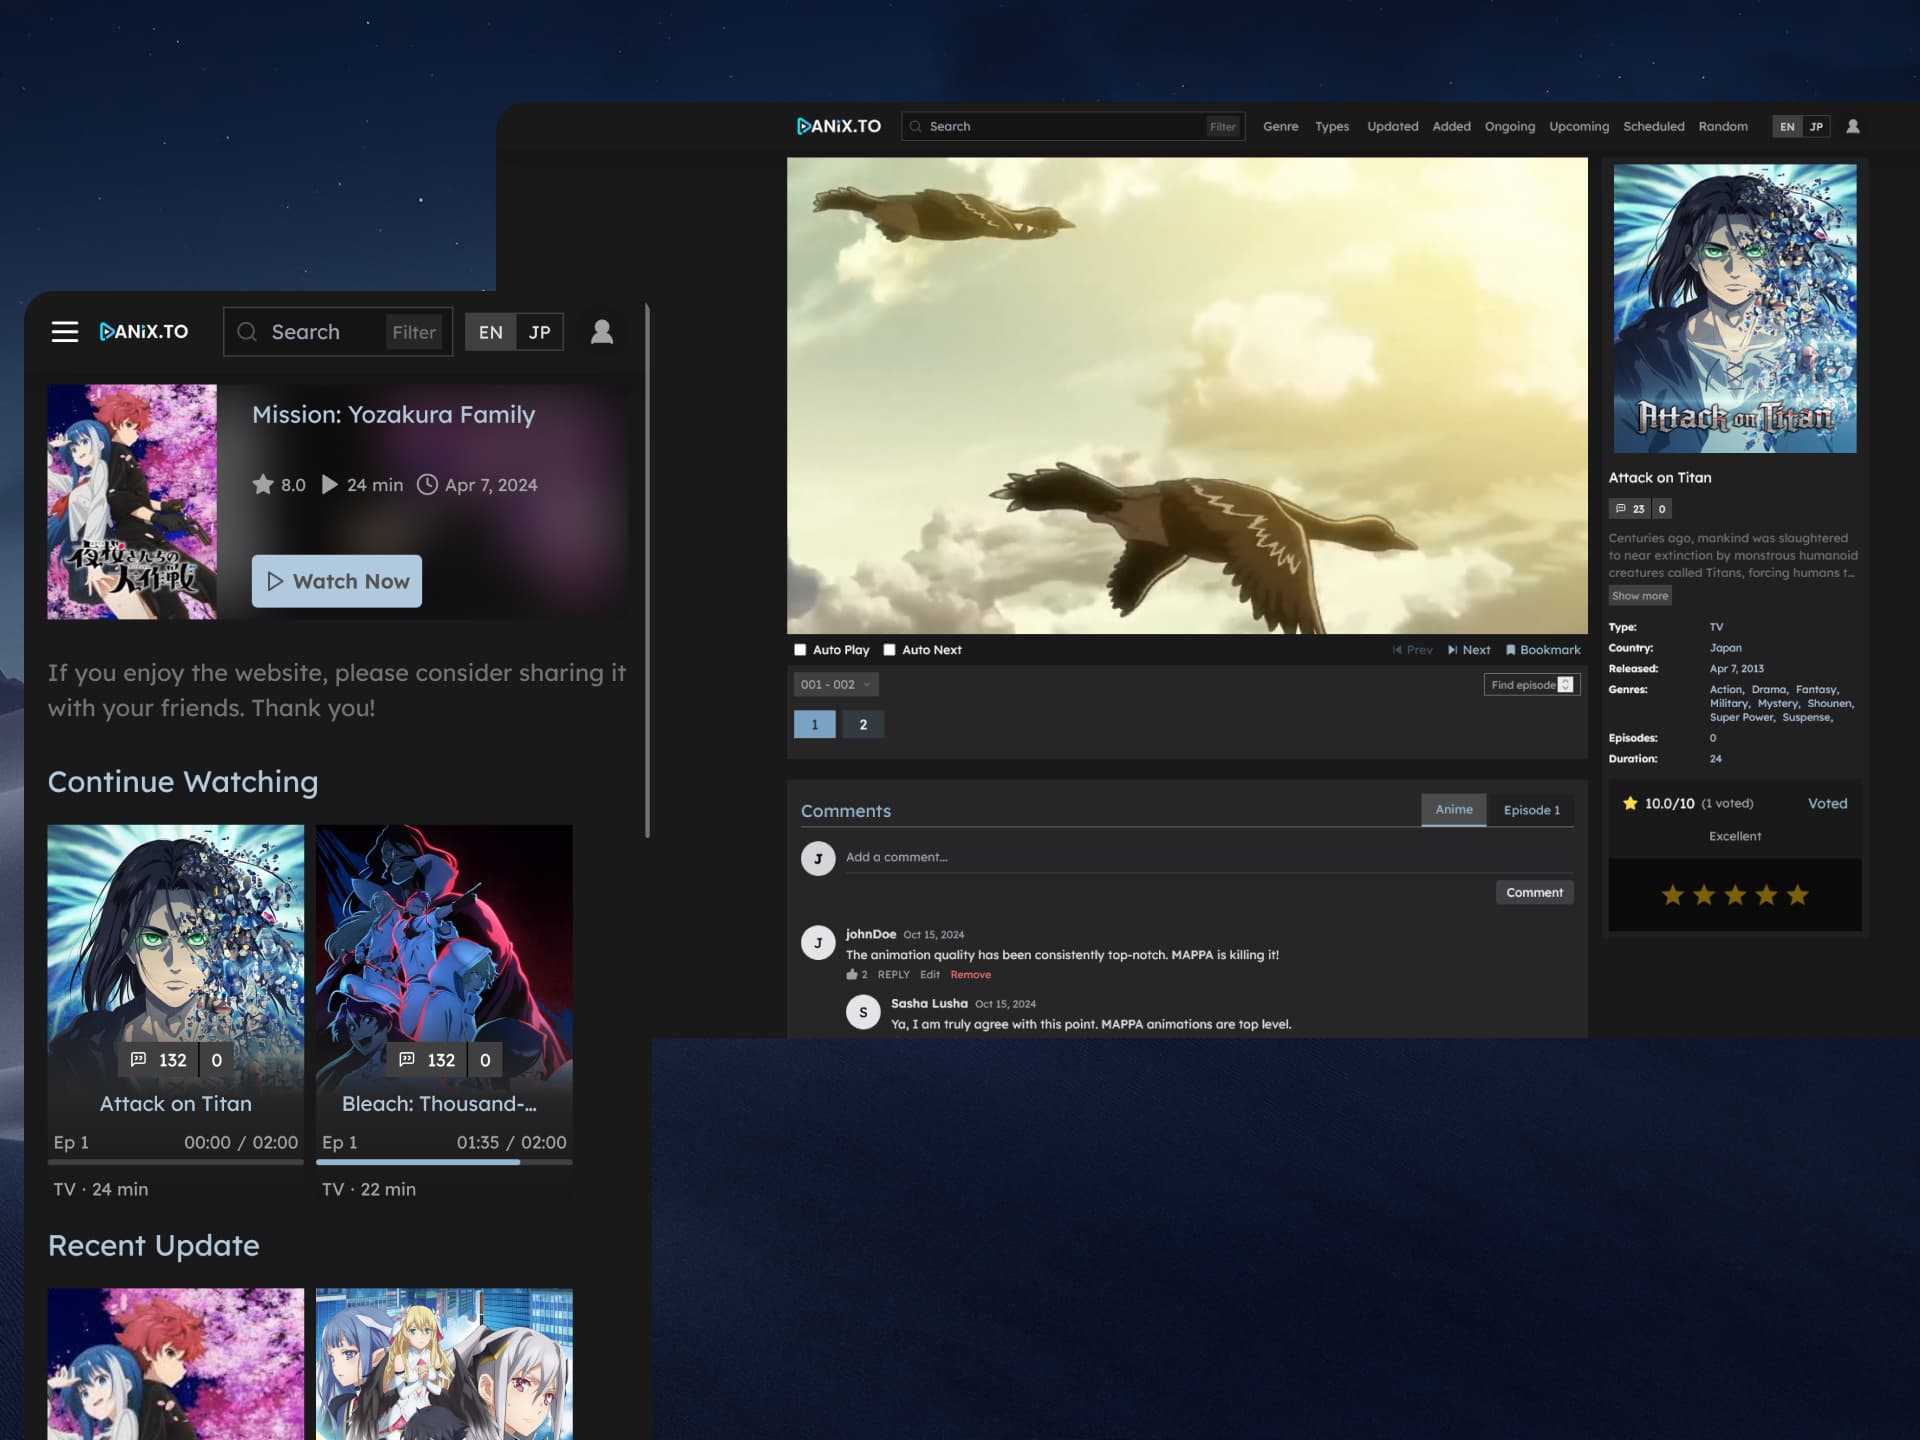Open the hamburger menu in mobile view
Image resolution: width=1920 pixels, height=1440 pixels.
[x=65, y=332]
